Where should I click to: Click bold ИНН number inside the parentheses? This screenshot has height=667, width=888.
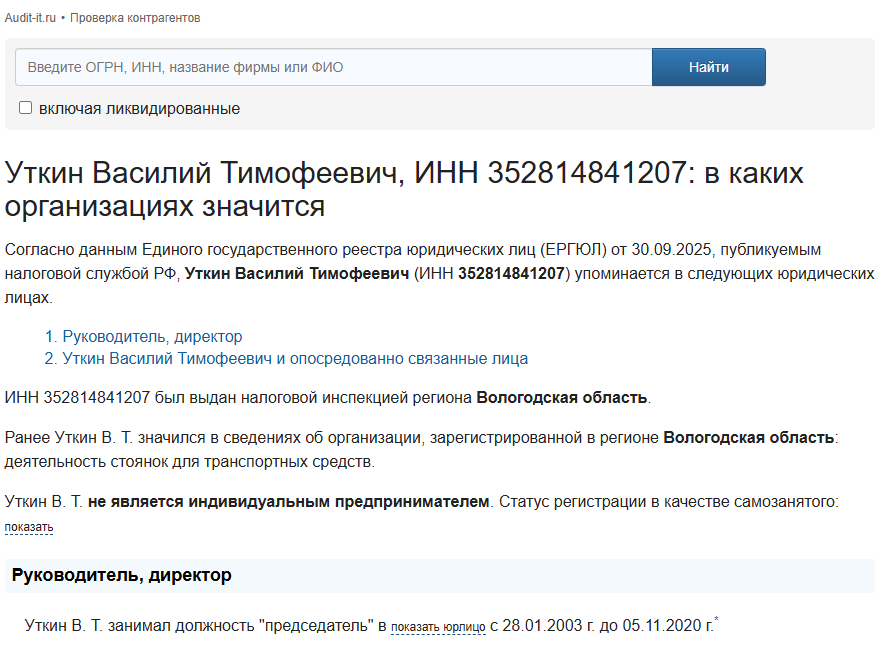click(512, 273)
